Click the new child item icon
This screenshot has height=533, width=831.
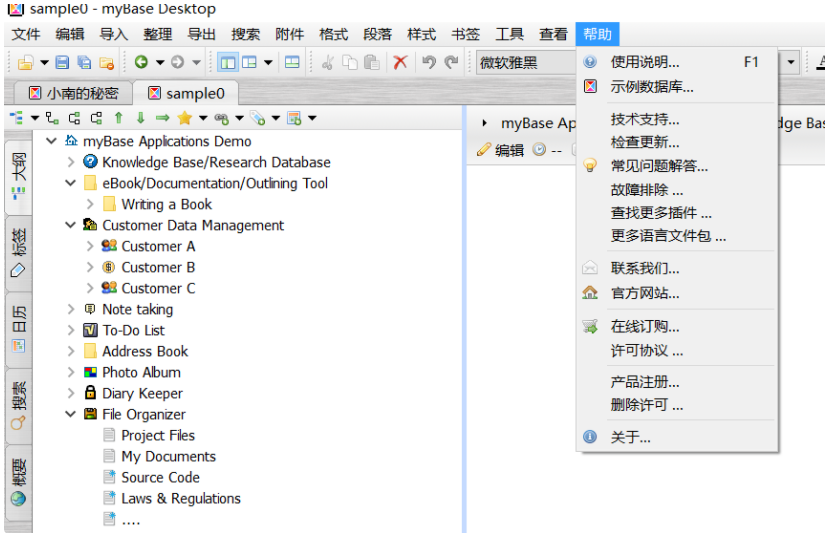(x=52, y=118)
